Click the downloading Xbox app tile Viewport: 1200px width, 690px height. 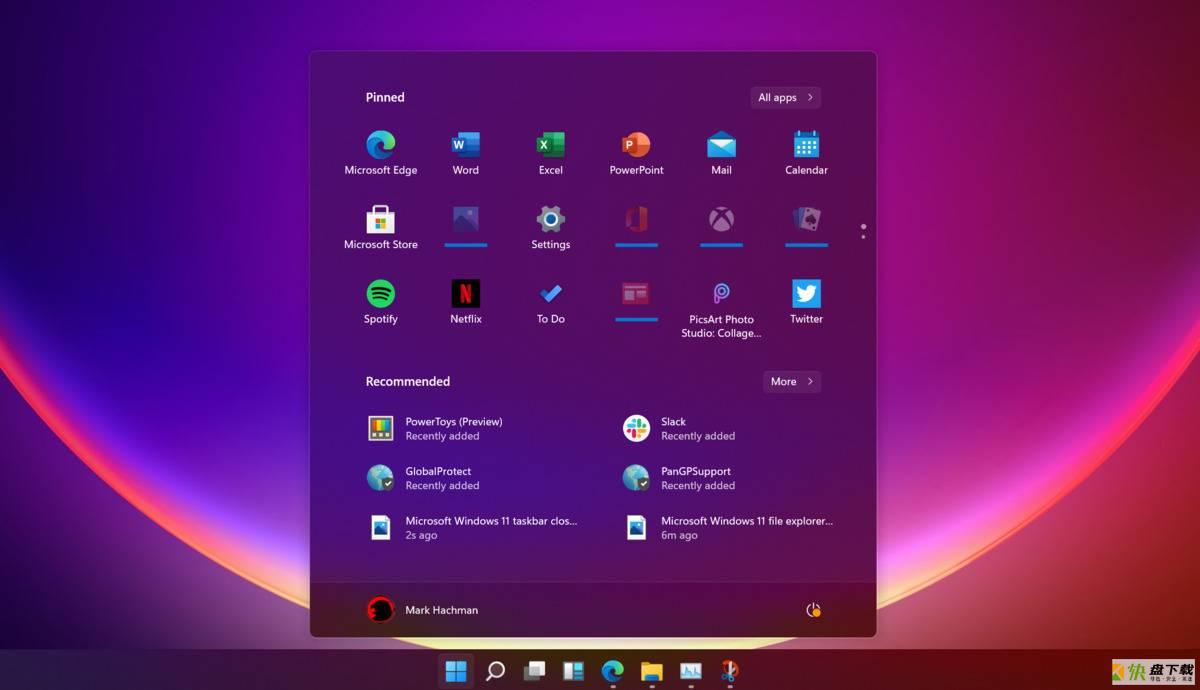point(721,225)
